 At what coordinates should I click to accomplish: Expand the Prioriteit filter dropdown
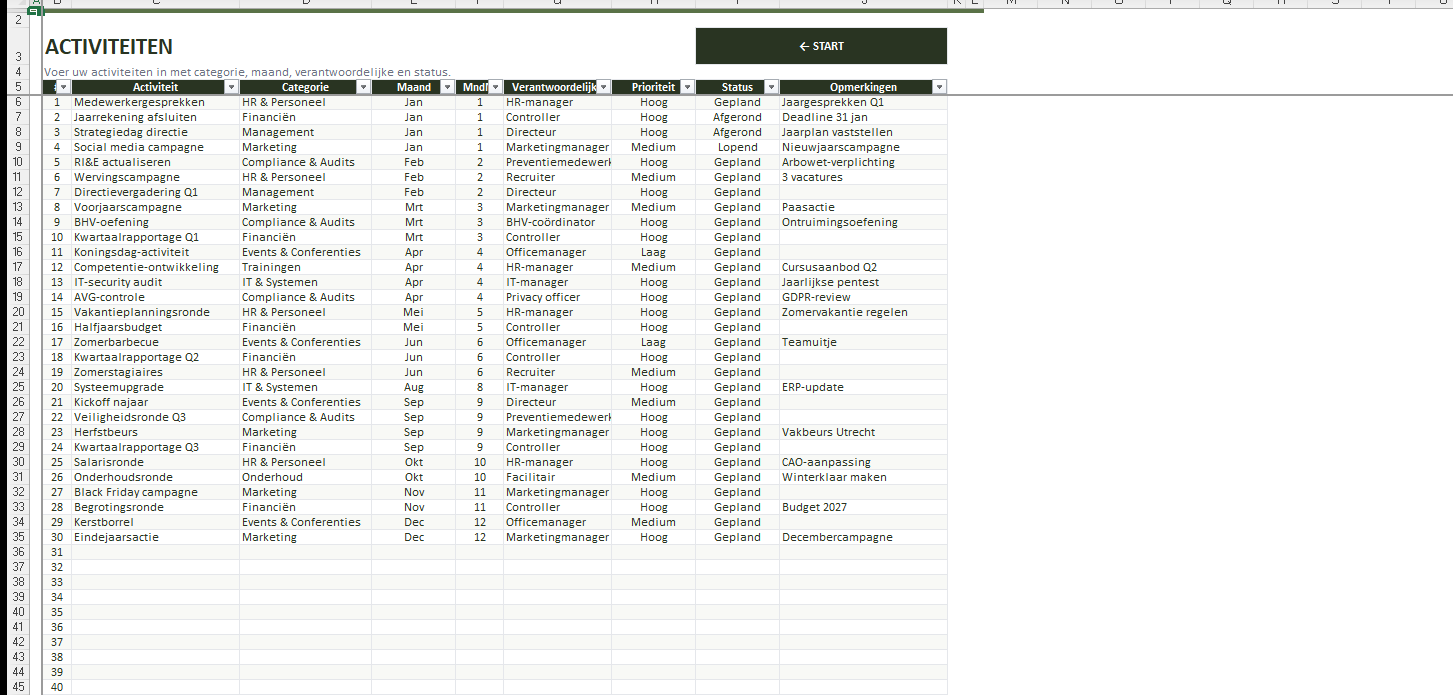(687, 88)
